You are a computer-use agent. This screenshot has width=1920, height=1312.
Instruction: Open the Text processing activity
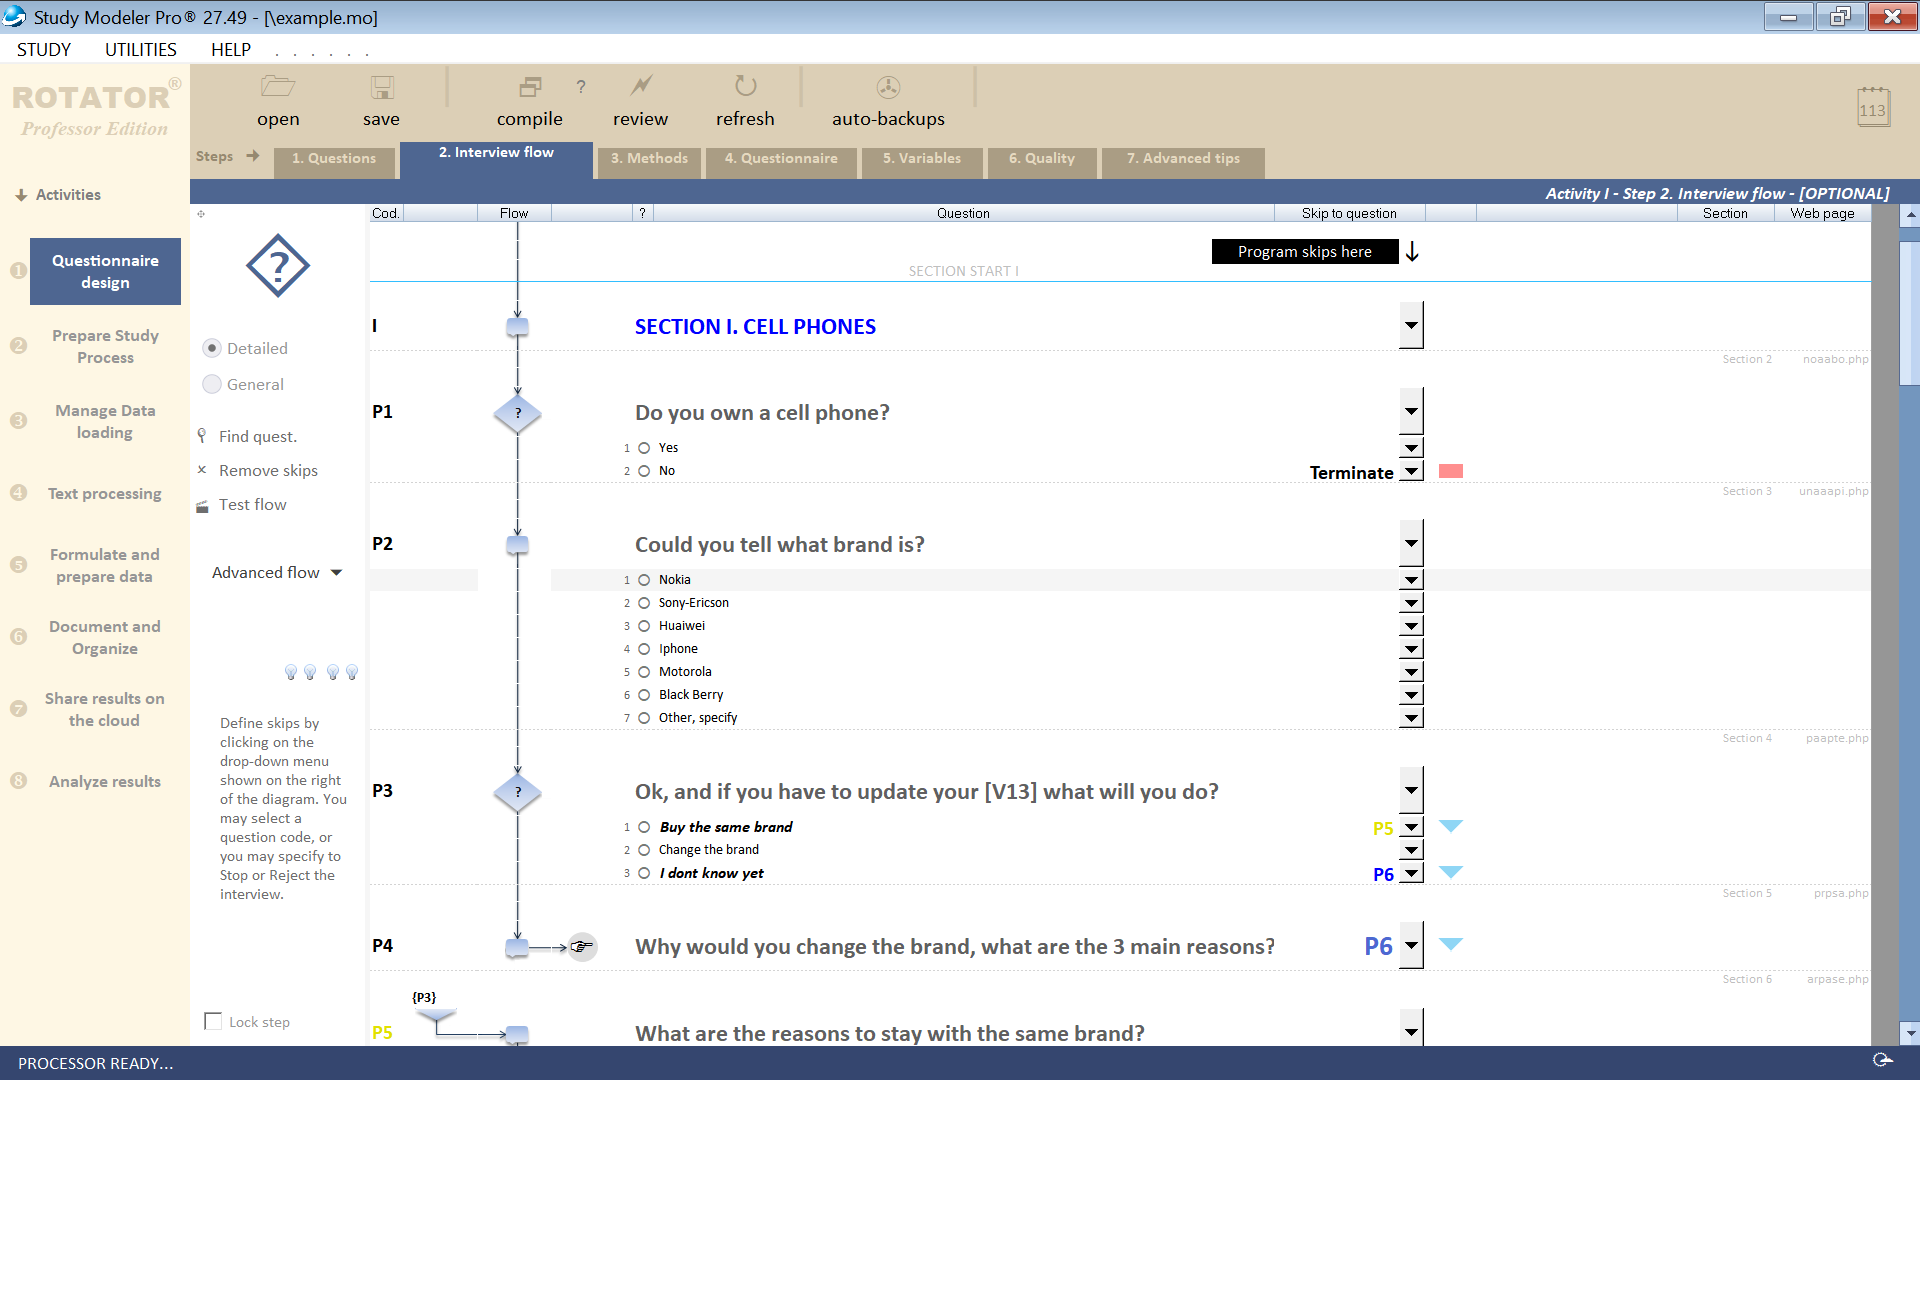click(x=105, y=494)
